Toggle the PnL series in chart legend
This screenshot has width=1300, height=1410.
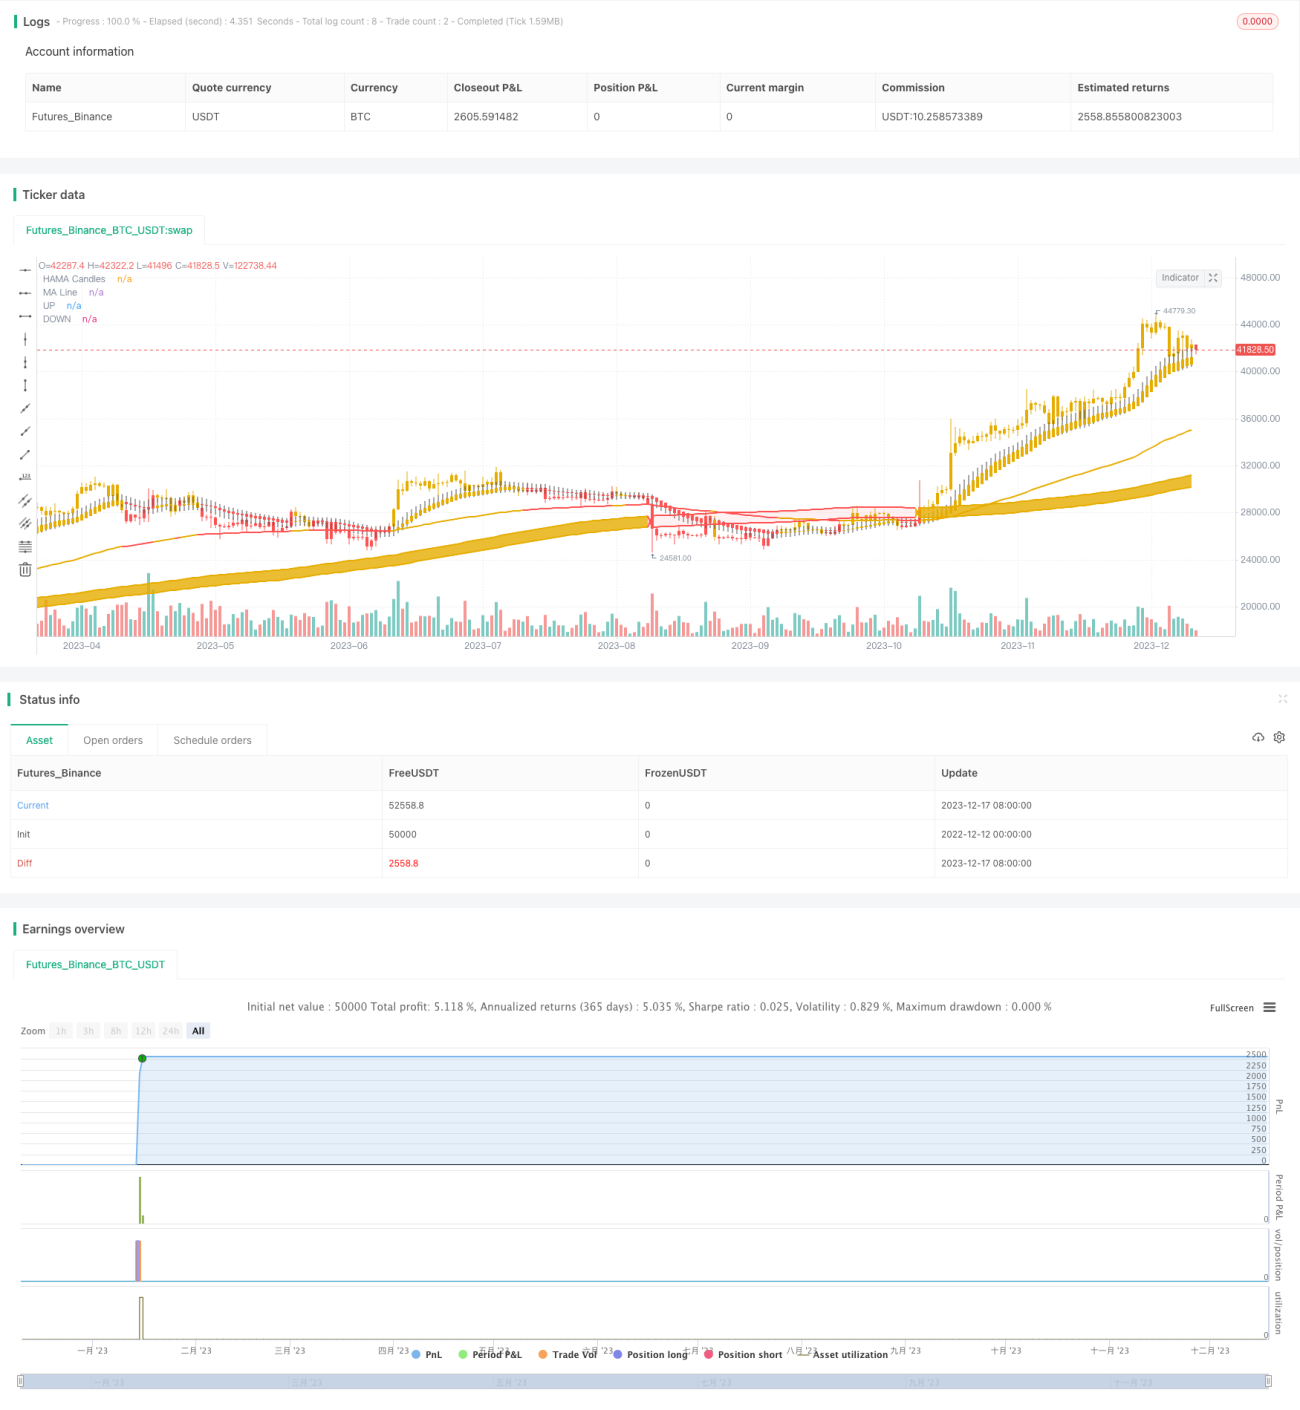coord(426,1354)
